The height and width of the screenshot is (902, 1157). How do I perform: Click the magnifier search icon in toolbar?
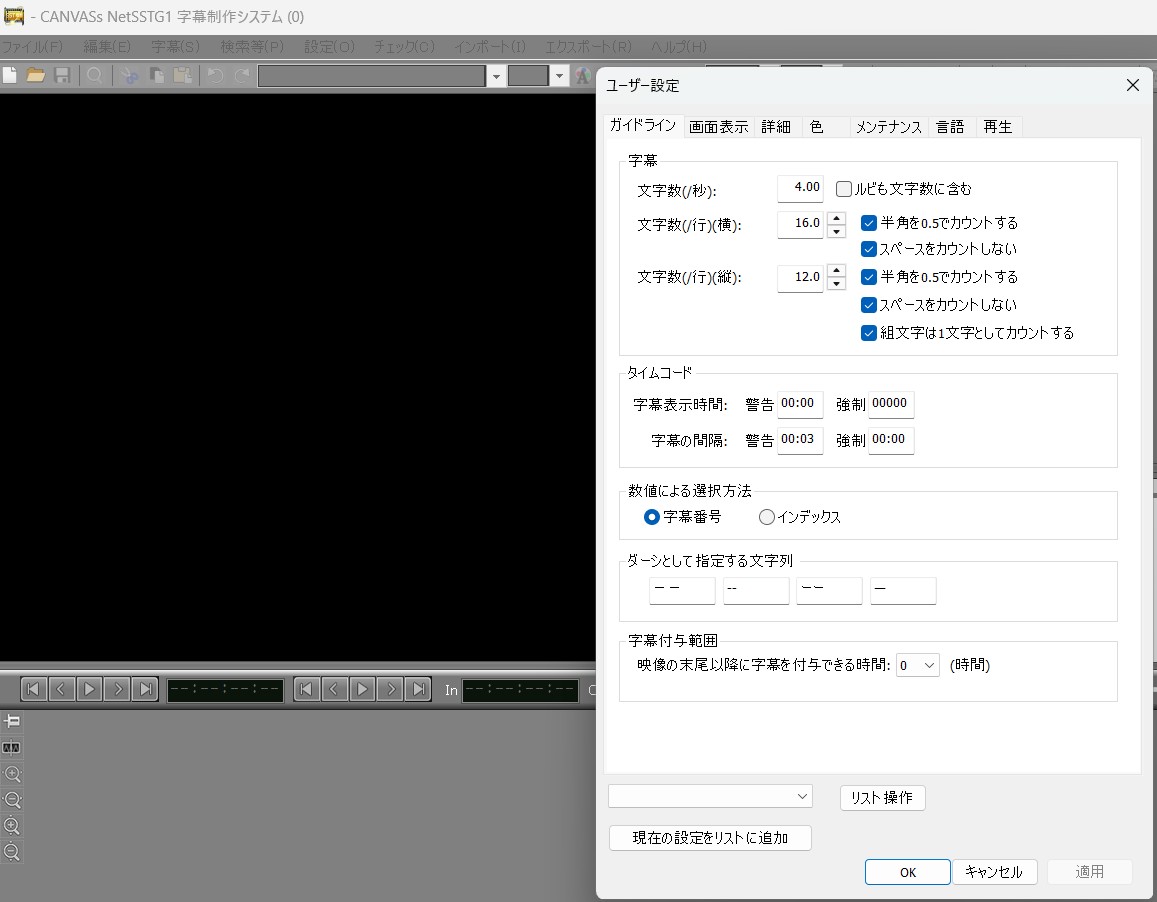pos(94,76)
